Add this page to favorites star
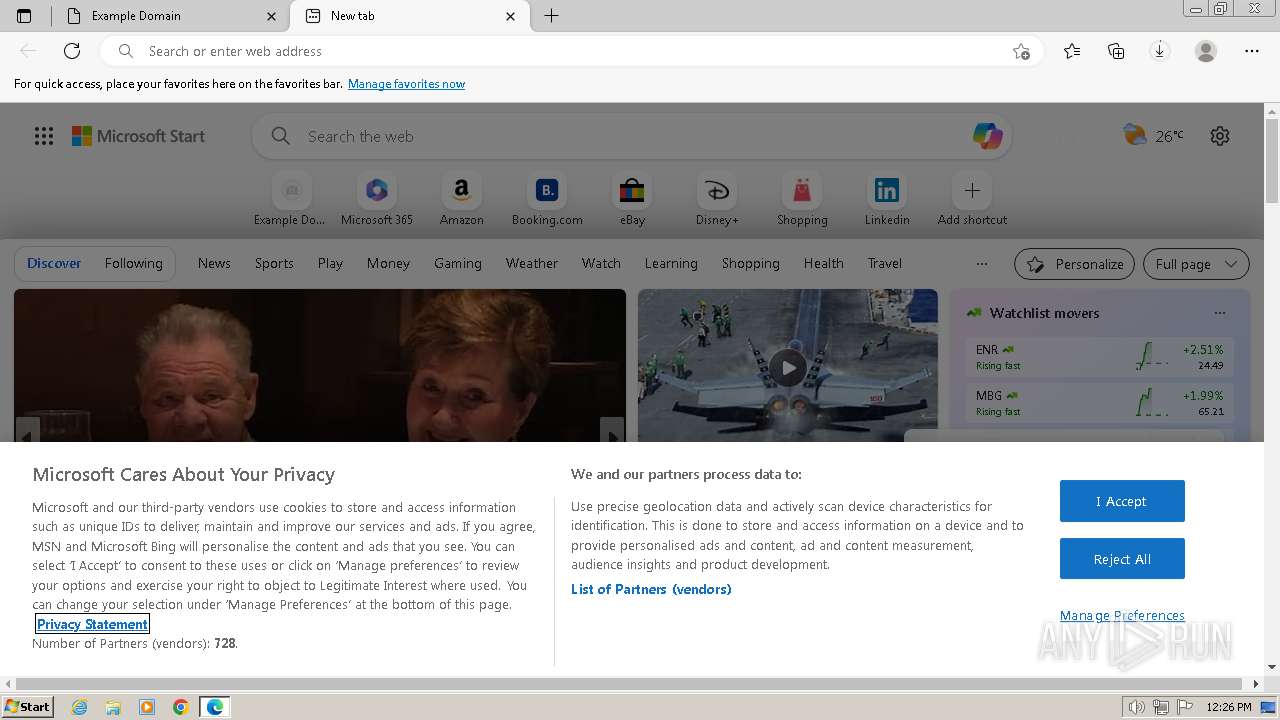 click(1021, 51)
